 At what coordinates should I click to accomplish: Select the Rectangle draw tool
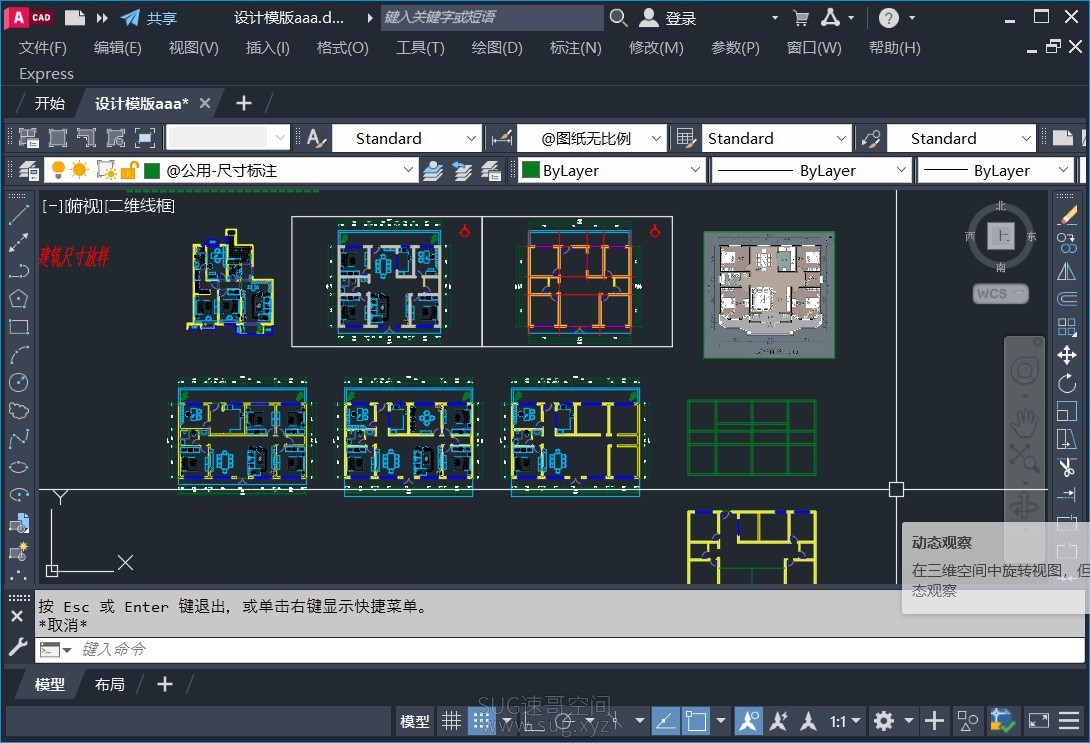[x=19, y=327]
